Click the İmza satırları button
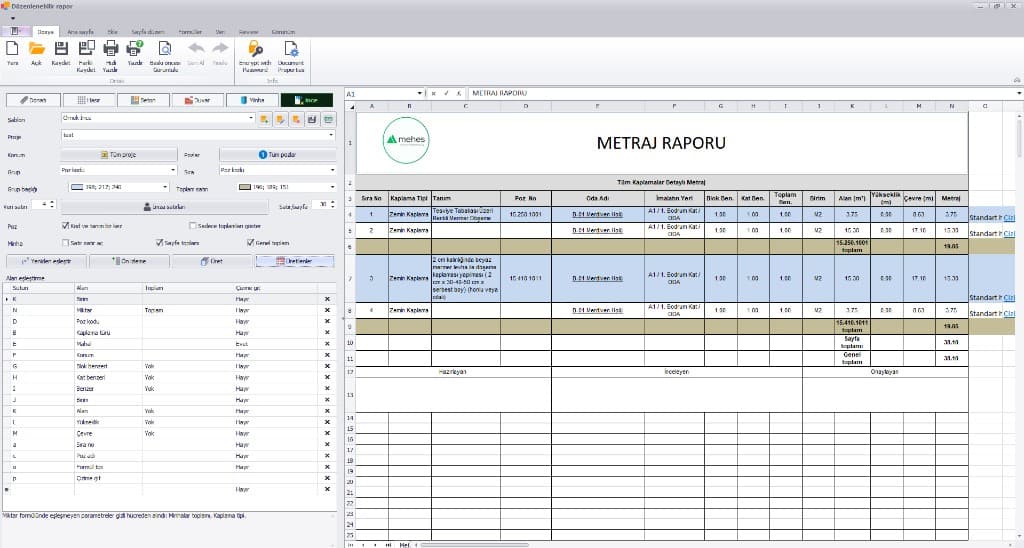Screen dimensions: 1024x548 [x=165, y=206]
